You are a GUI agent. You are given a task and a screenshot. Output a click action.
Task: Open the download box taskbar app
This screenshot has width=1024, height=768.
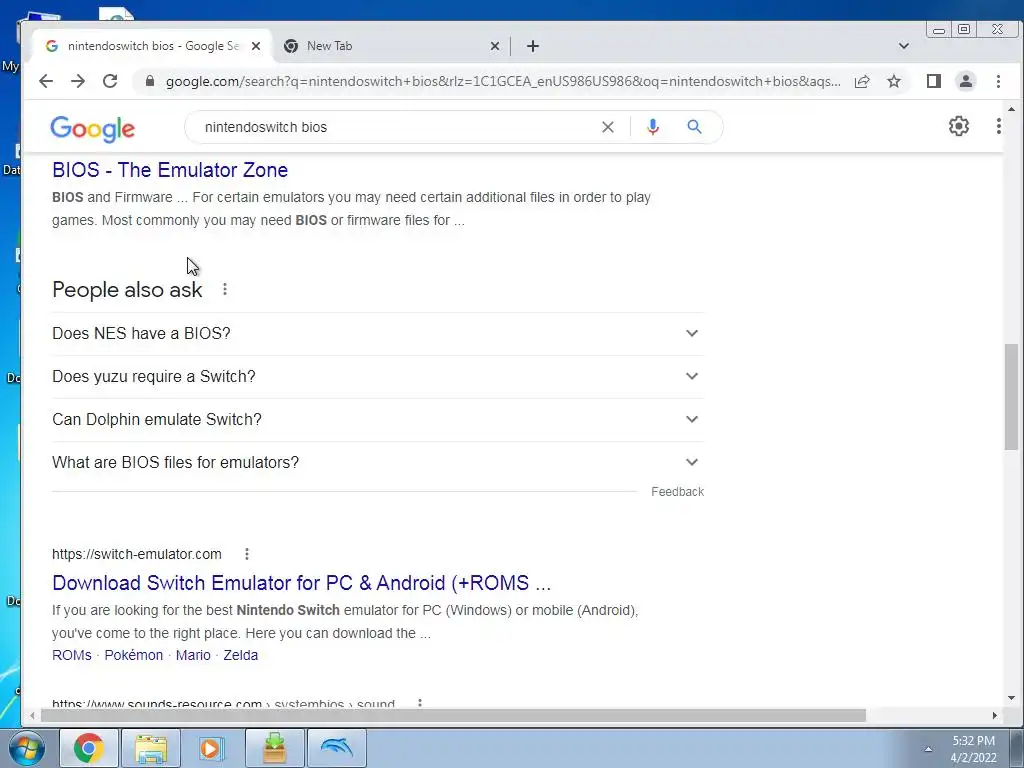pos(274,748)
